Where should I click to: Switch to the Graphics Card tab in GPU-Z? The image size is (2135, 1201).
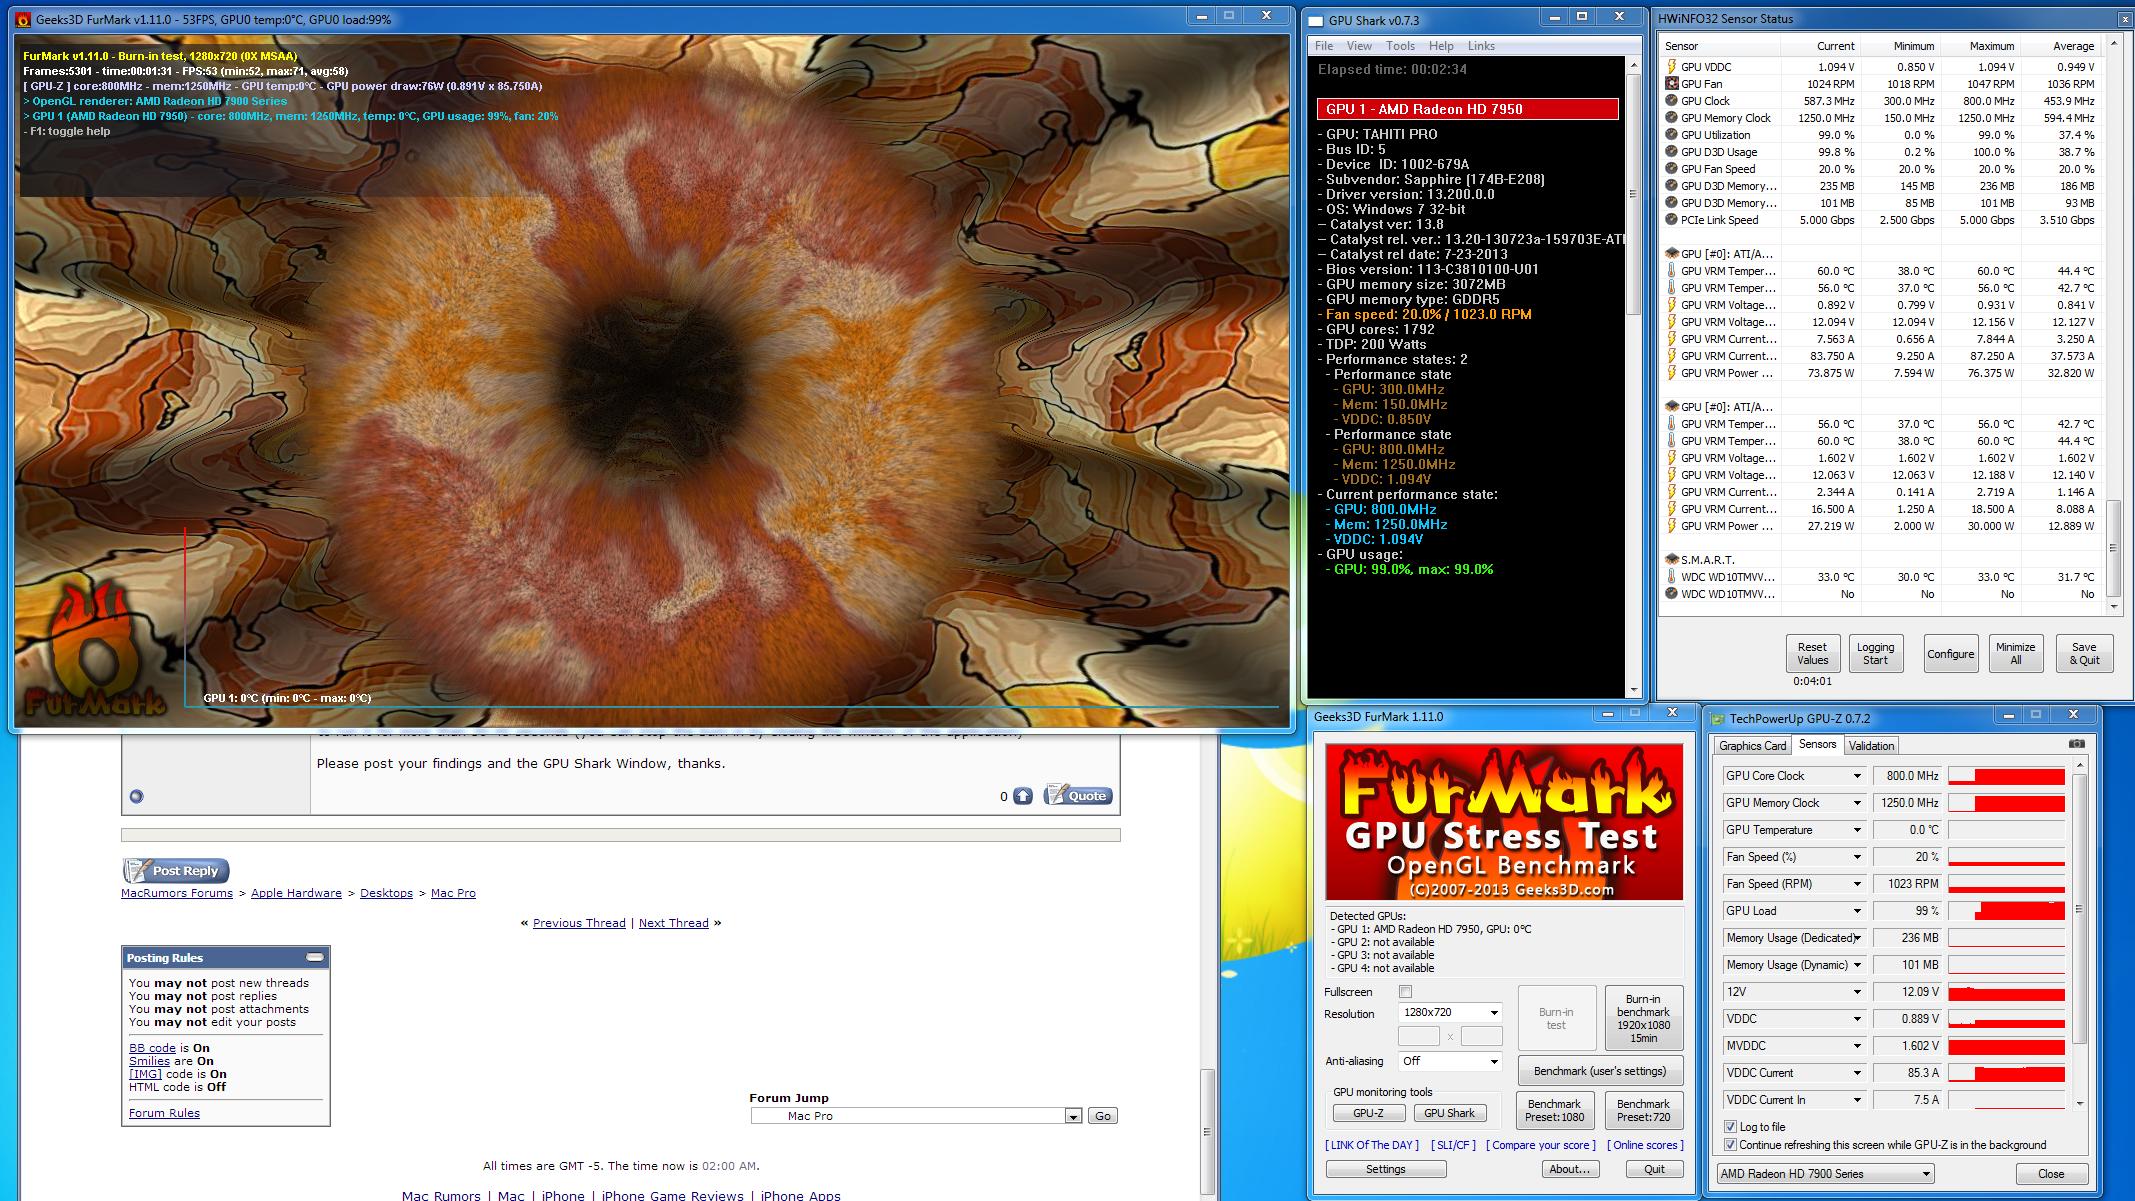1752,746
